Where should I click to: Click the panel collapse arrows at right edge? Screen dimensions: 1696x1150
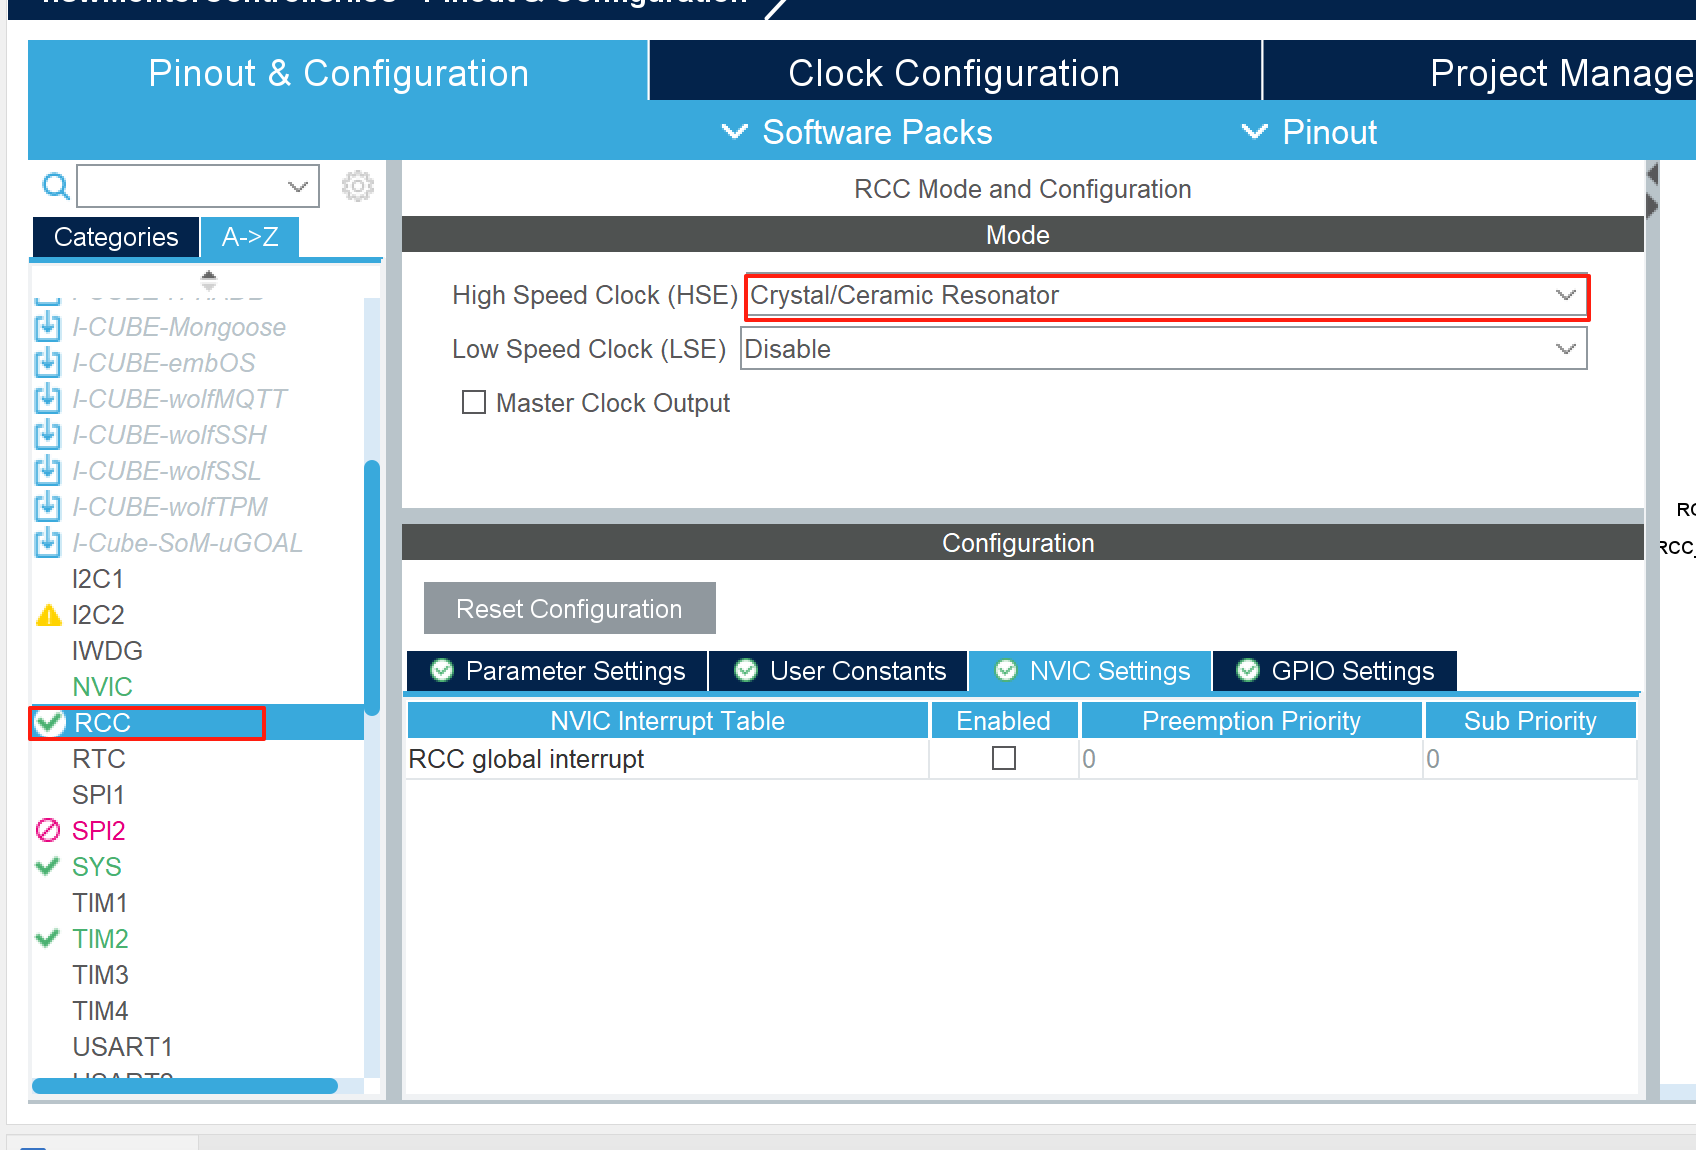[x=1652, y=190]
